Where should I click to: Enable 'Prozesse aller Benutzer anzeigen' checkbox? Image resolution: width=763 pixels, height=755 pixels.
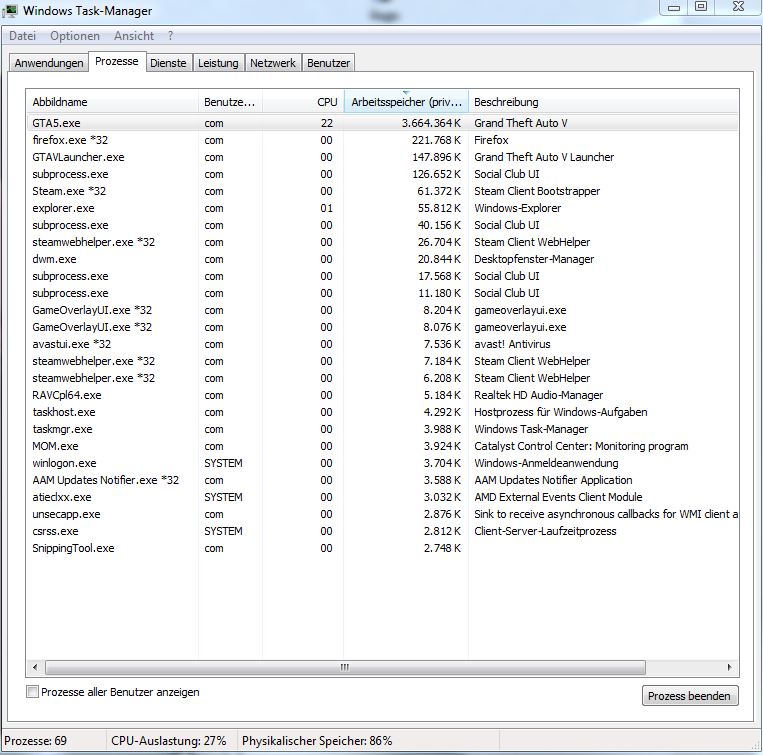coord(32,692)
